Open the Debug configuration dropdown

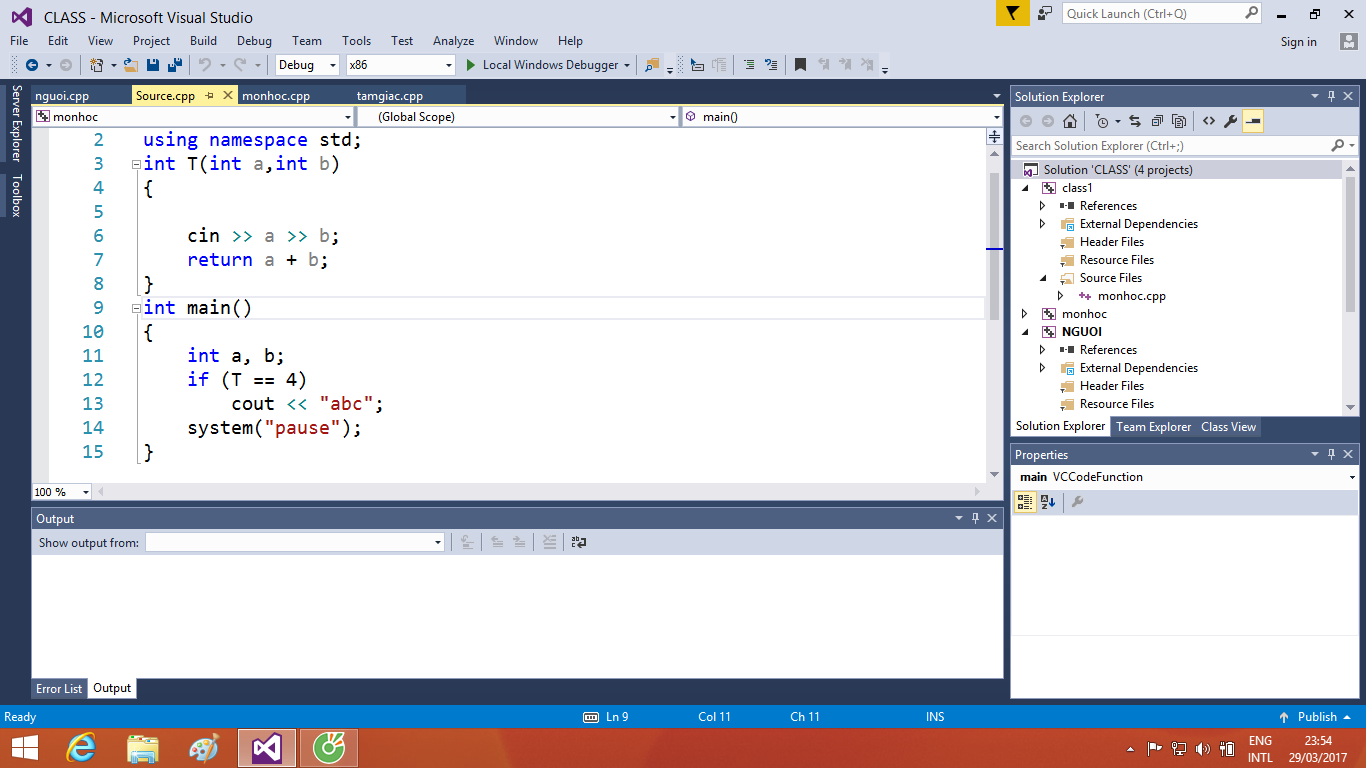click(307, 65)
